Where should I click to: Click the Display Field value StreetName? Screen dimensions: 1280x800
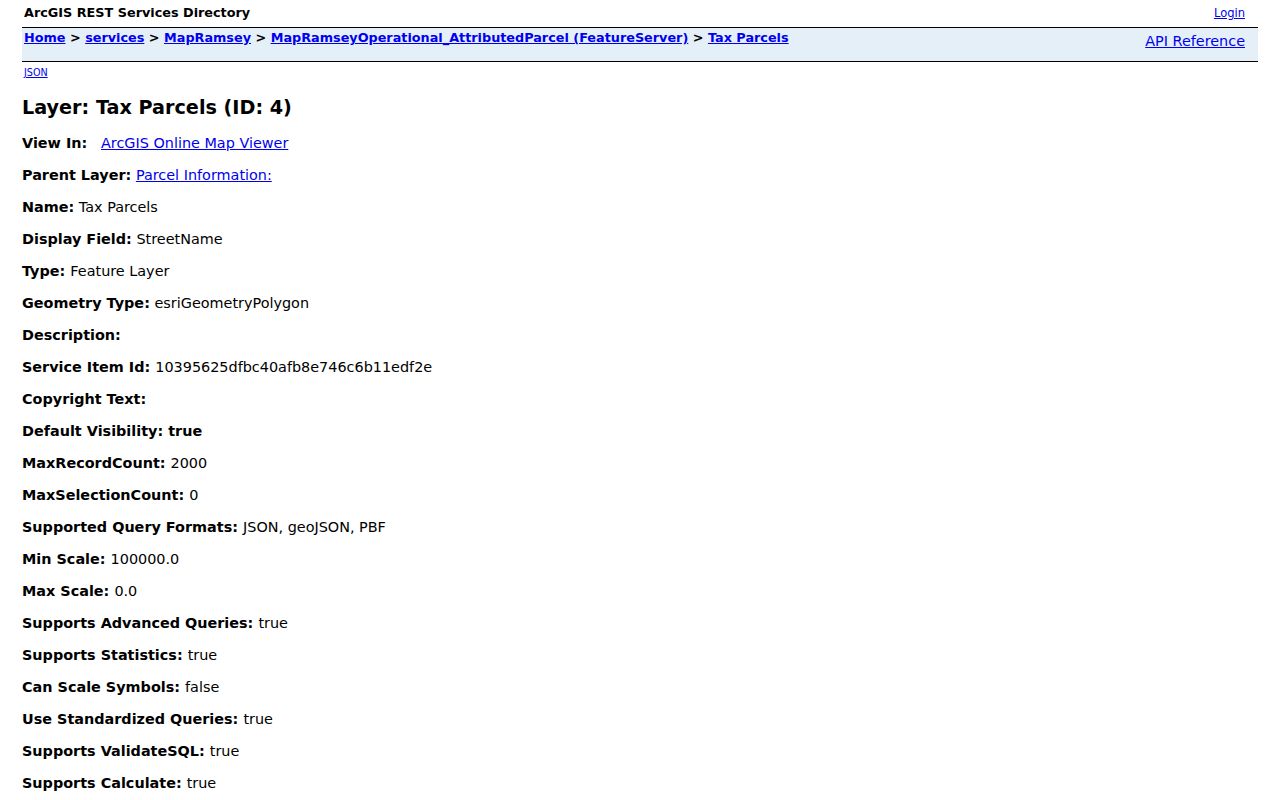179,239
